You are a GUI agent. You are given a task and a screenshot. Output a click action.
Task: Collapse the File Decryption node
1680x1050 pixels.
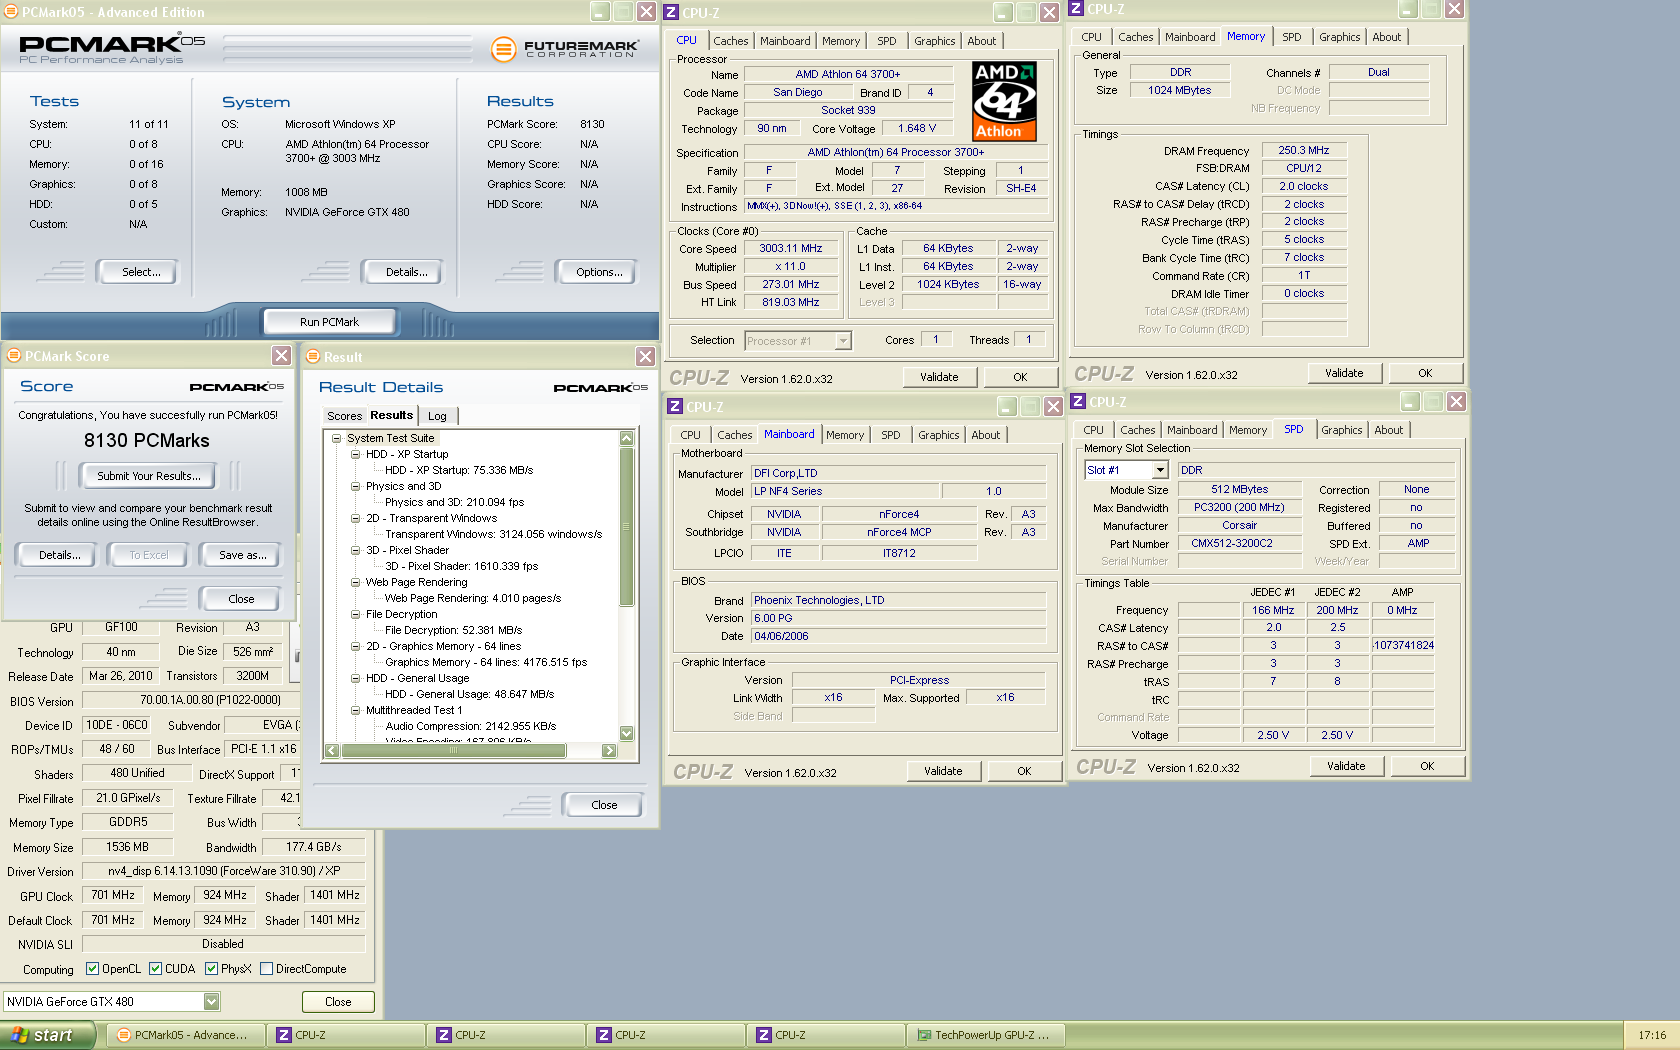point(355,614)
